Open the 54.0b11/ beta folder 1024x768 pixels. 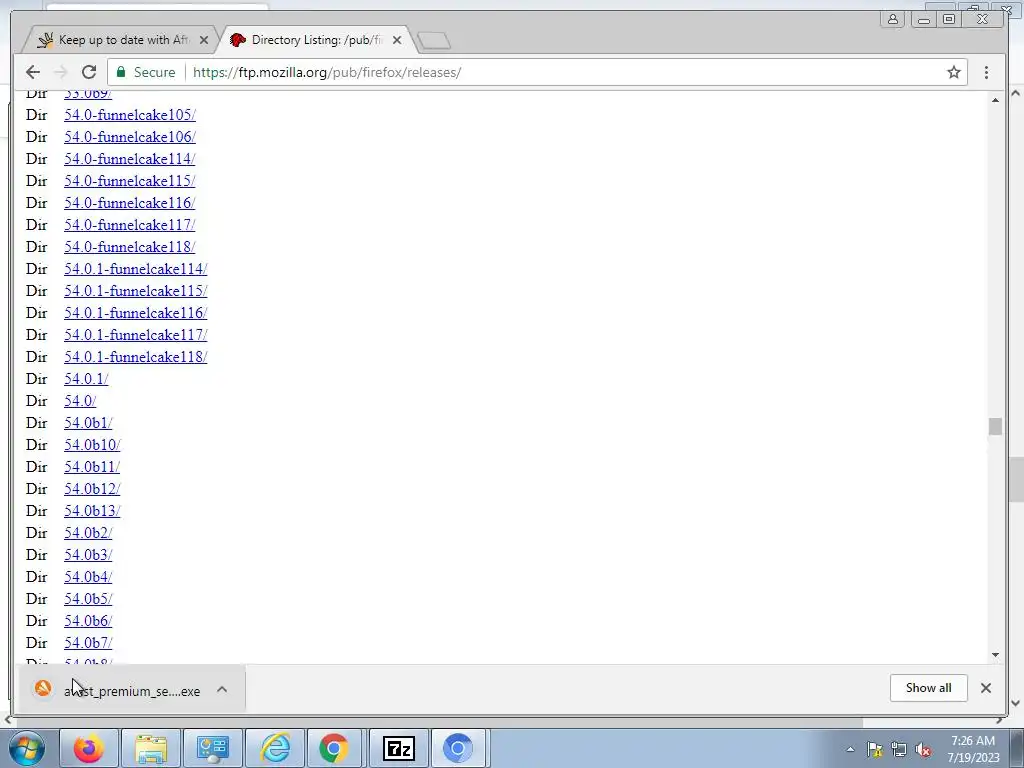92,467
